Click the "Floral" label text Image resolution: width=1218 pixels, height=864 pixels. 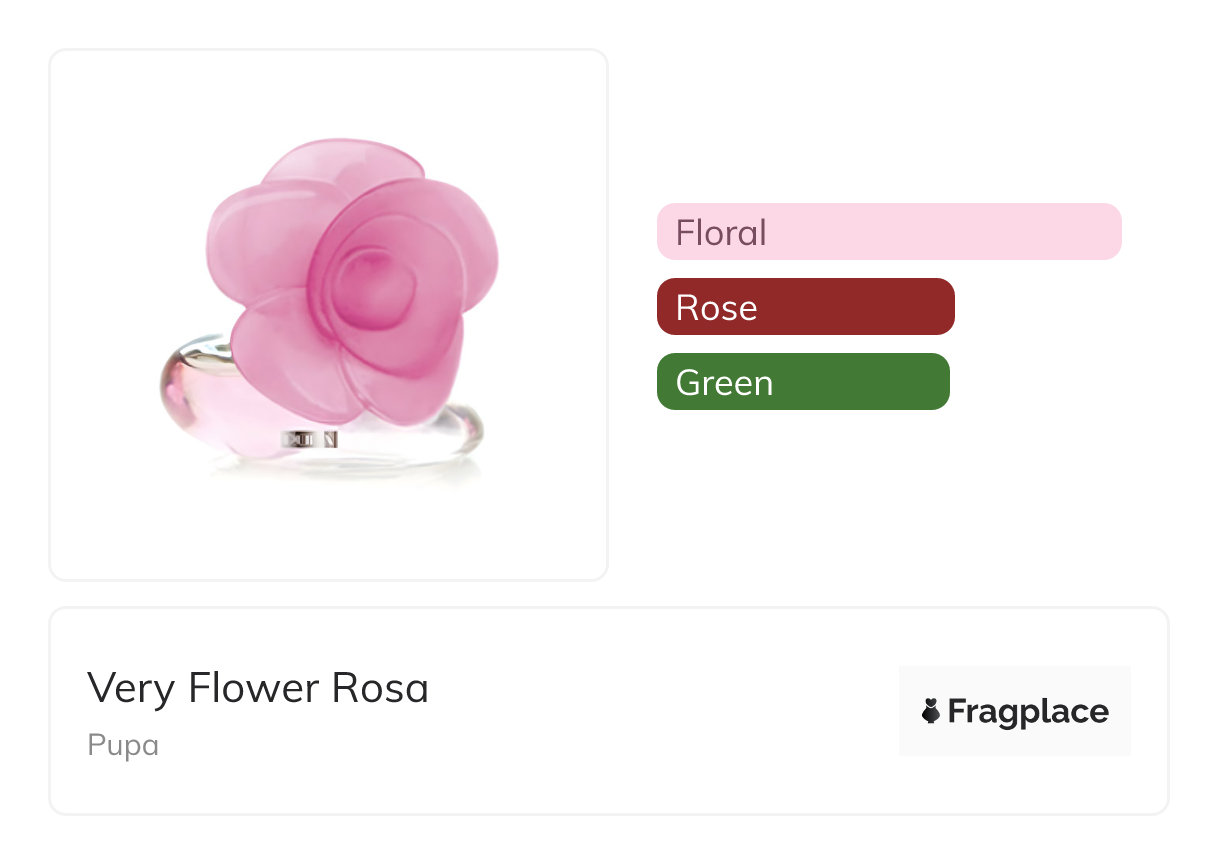(721, 233)
